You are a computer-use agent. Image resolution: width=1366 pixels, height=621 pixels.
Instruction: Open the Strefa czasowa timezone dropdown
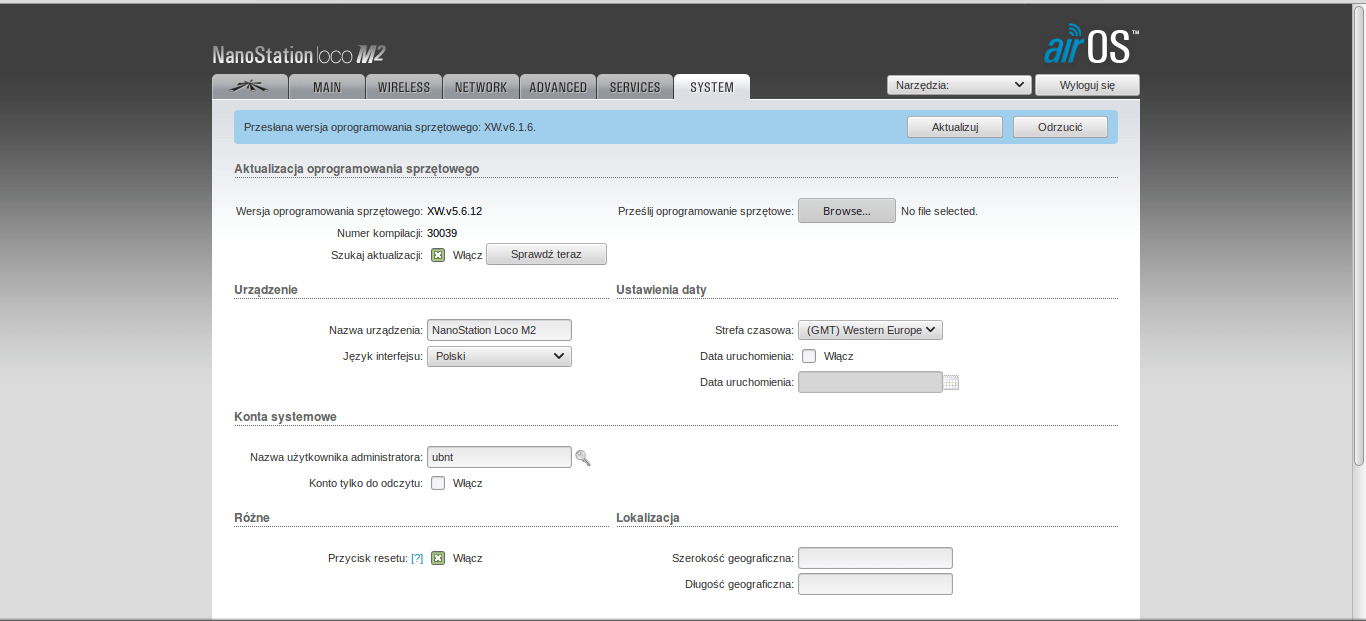[870, 330]
